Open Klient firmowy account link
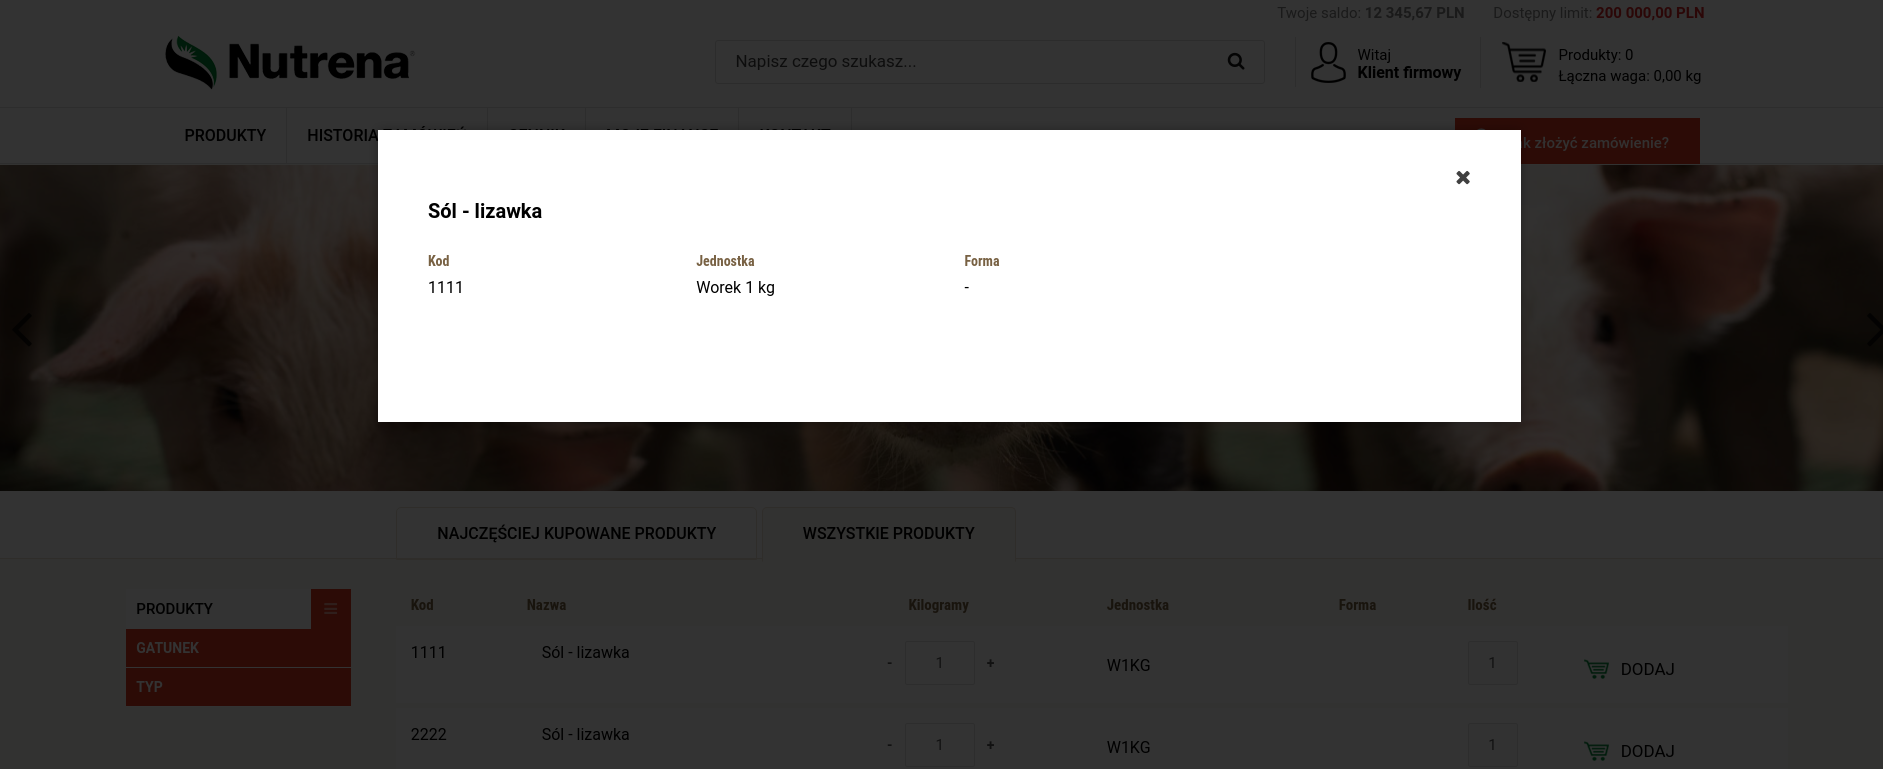 point(1409,73)
